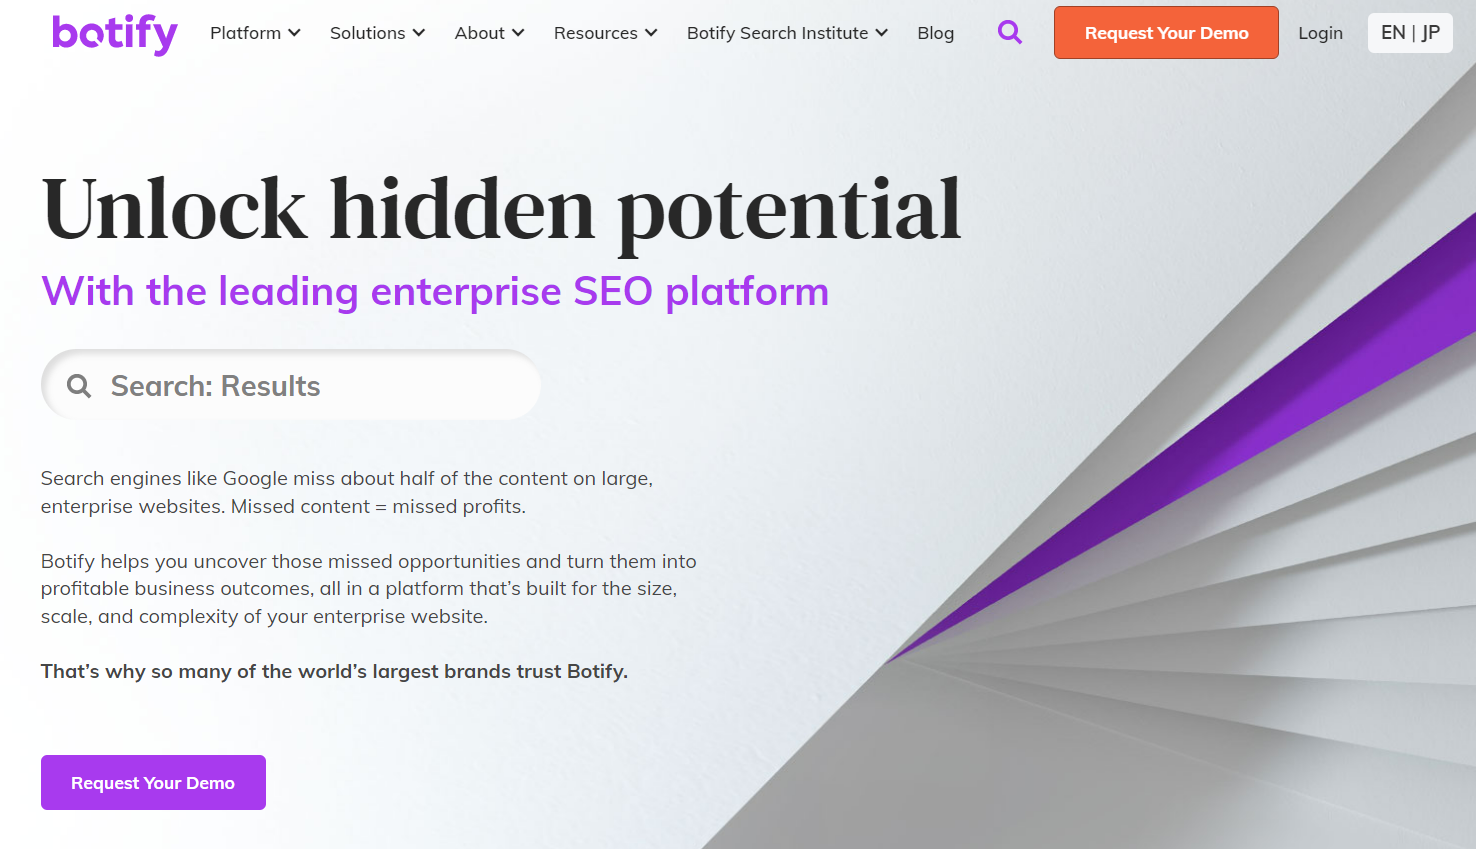Expand the Solutions dropdown
Viewport: 1476px width, 849px height.
[x=368, y=32]
